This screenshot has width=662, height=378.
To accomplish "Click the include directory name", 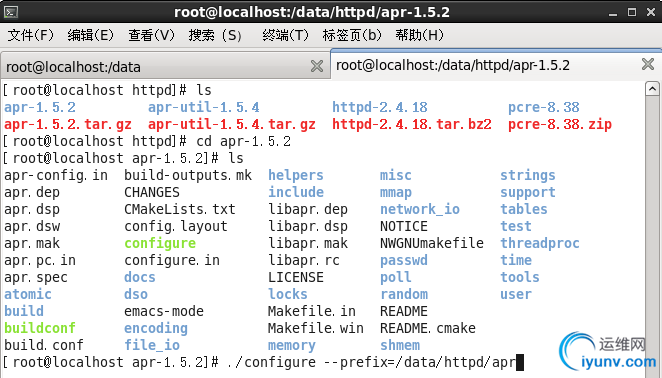I will pos(296,192).
